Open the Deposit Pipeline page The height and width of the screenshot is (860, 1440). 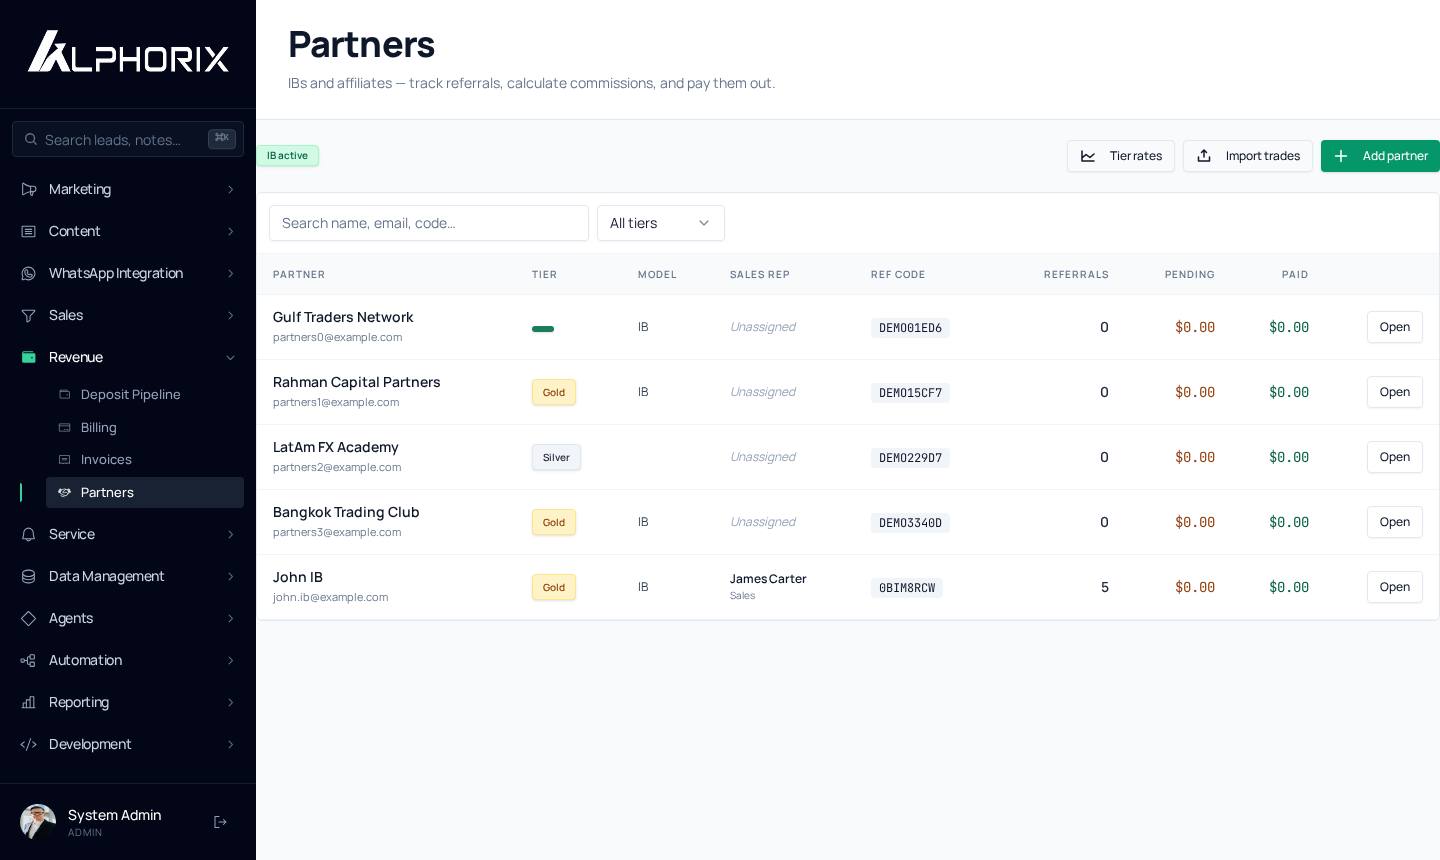coord(145,394)
